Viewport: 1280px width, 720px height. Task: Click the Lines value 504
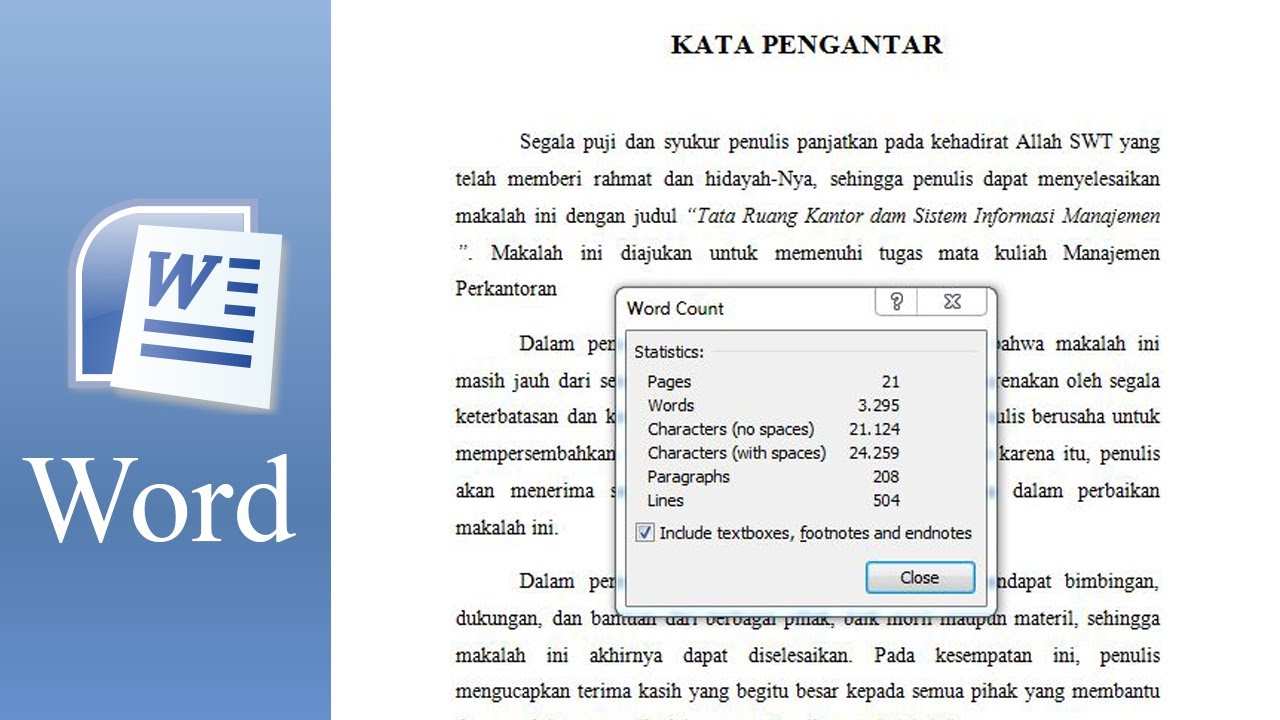pyautogui.click(x=886, y=501)
